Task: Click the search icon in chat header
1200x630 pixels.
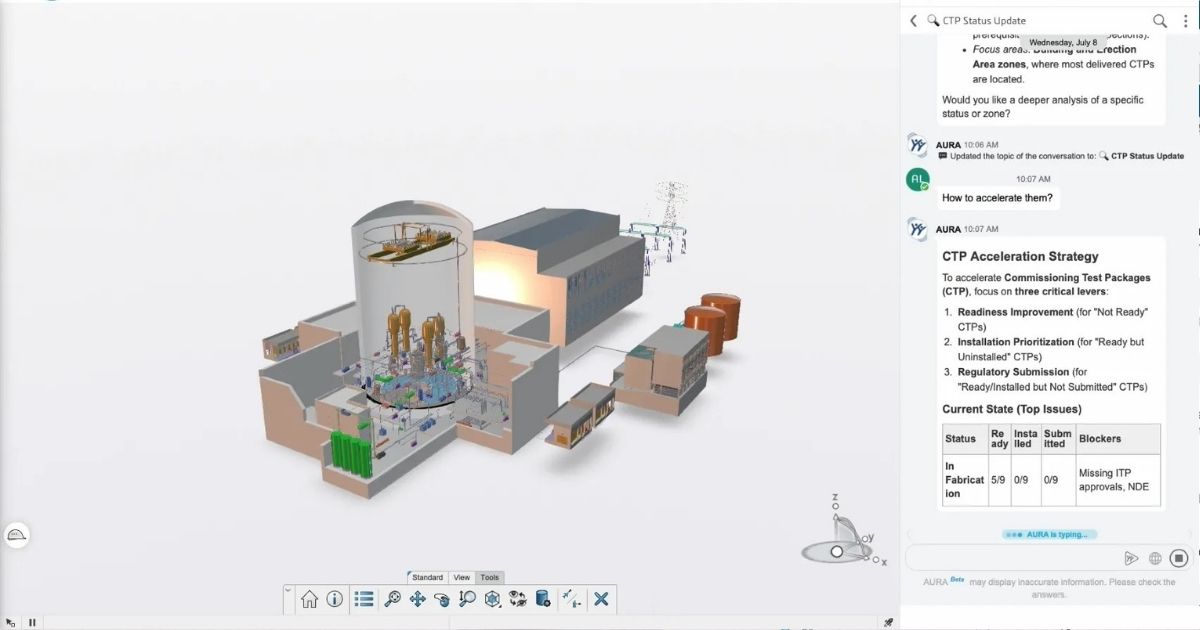Action: point(1160,20)
